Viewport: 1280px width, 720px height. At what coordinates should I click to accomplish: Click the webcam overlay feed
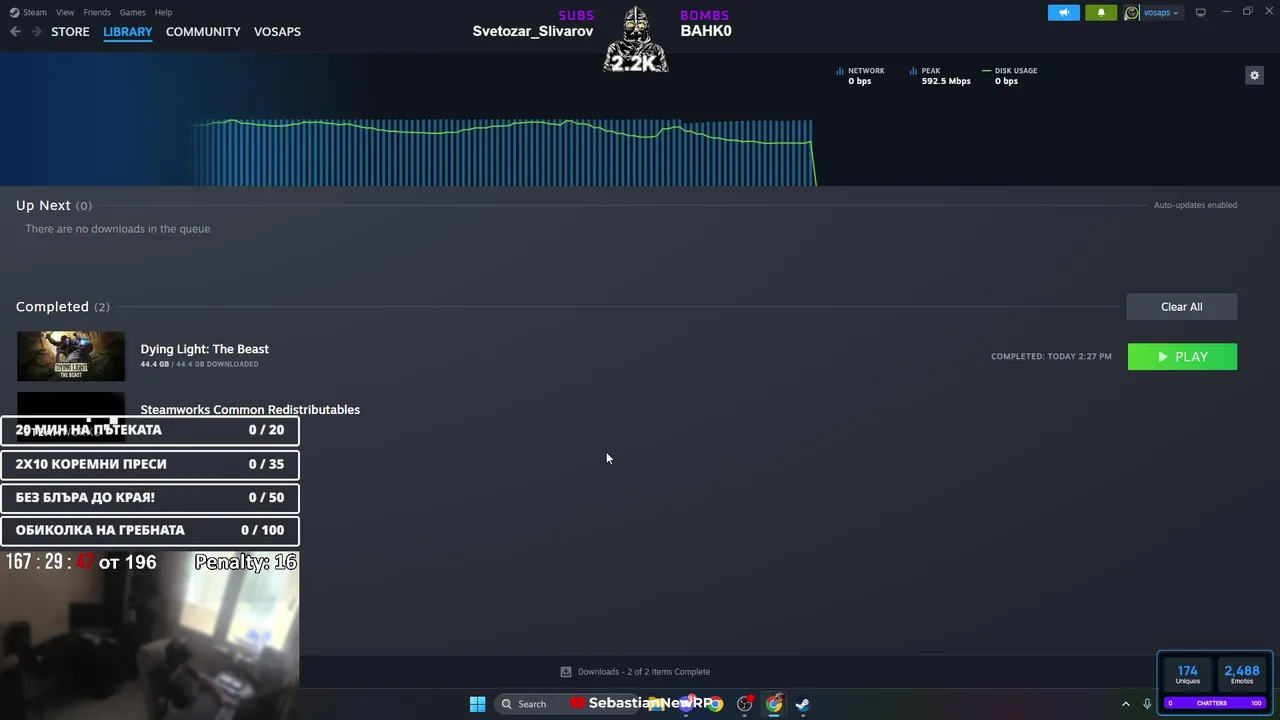pos(150,635)
